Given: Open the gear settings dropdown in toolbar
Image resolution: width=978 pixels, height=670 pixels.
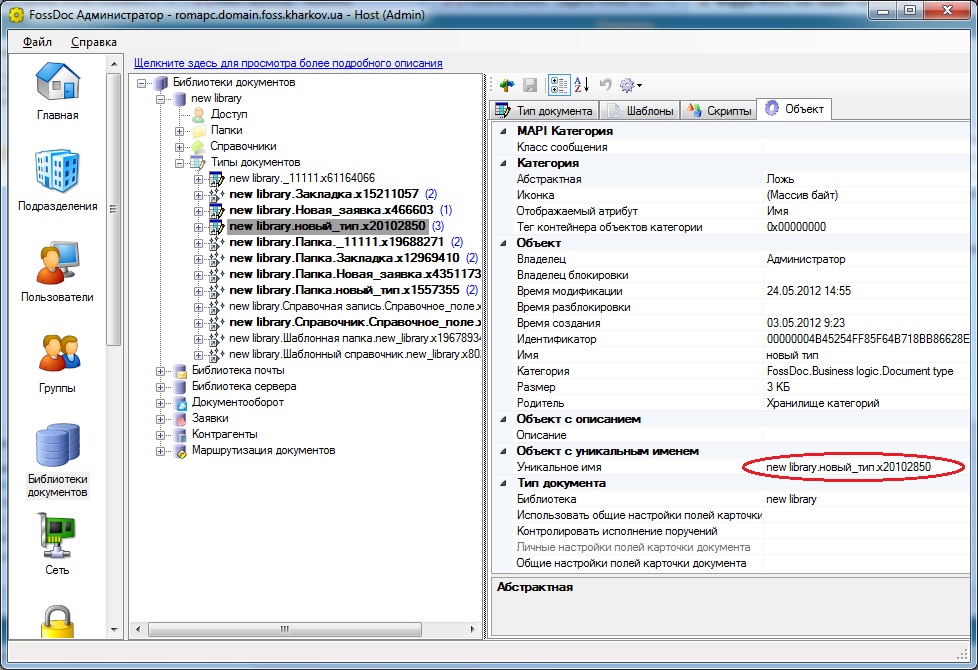Looking at the screenshot, I should pos(630,85).
